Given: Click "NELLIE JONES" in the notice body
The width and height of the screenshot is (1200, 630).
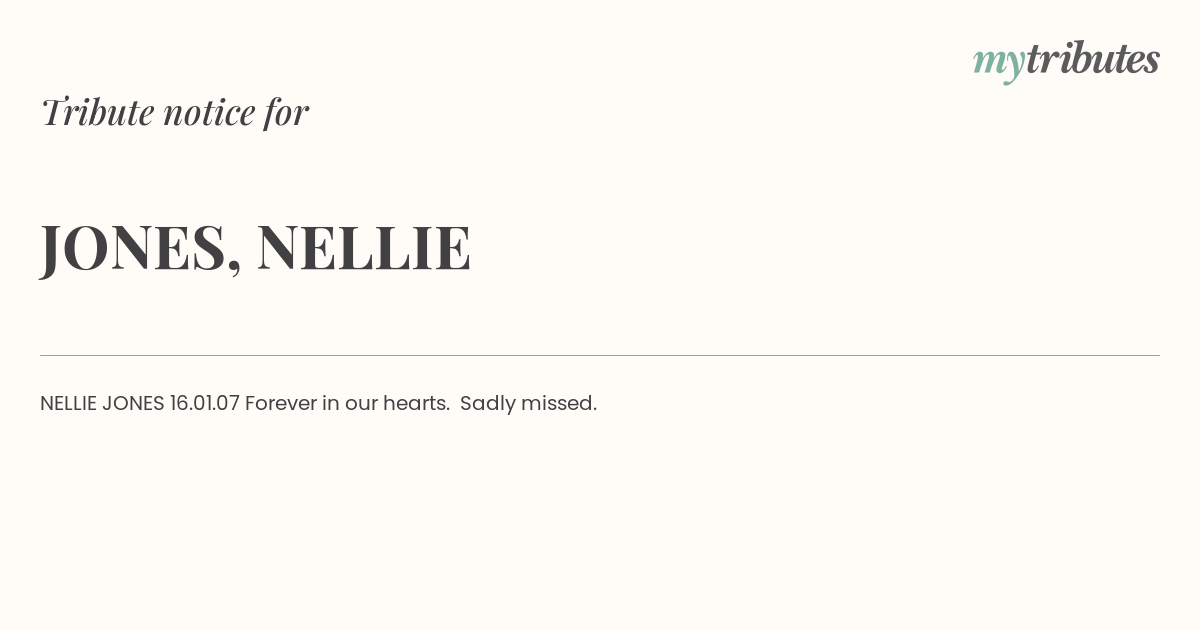Looking at the screenshot, I should pos(102,403).
